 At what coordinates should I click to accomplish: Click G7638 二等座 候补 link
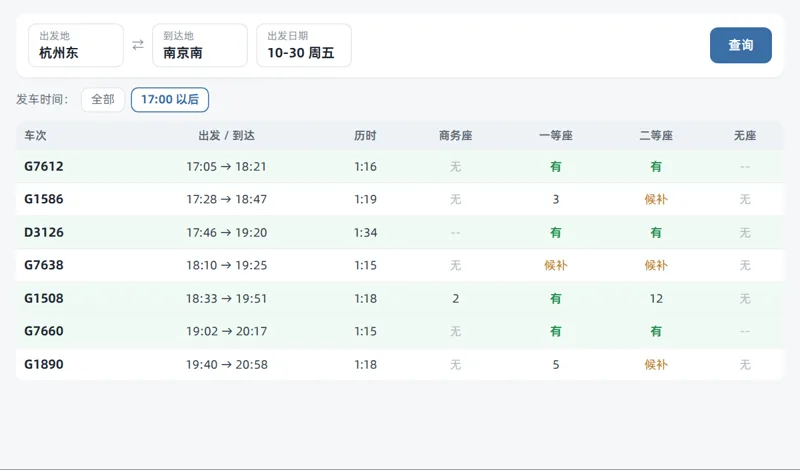[656, 265]
